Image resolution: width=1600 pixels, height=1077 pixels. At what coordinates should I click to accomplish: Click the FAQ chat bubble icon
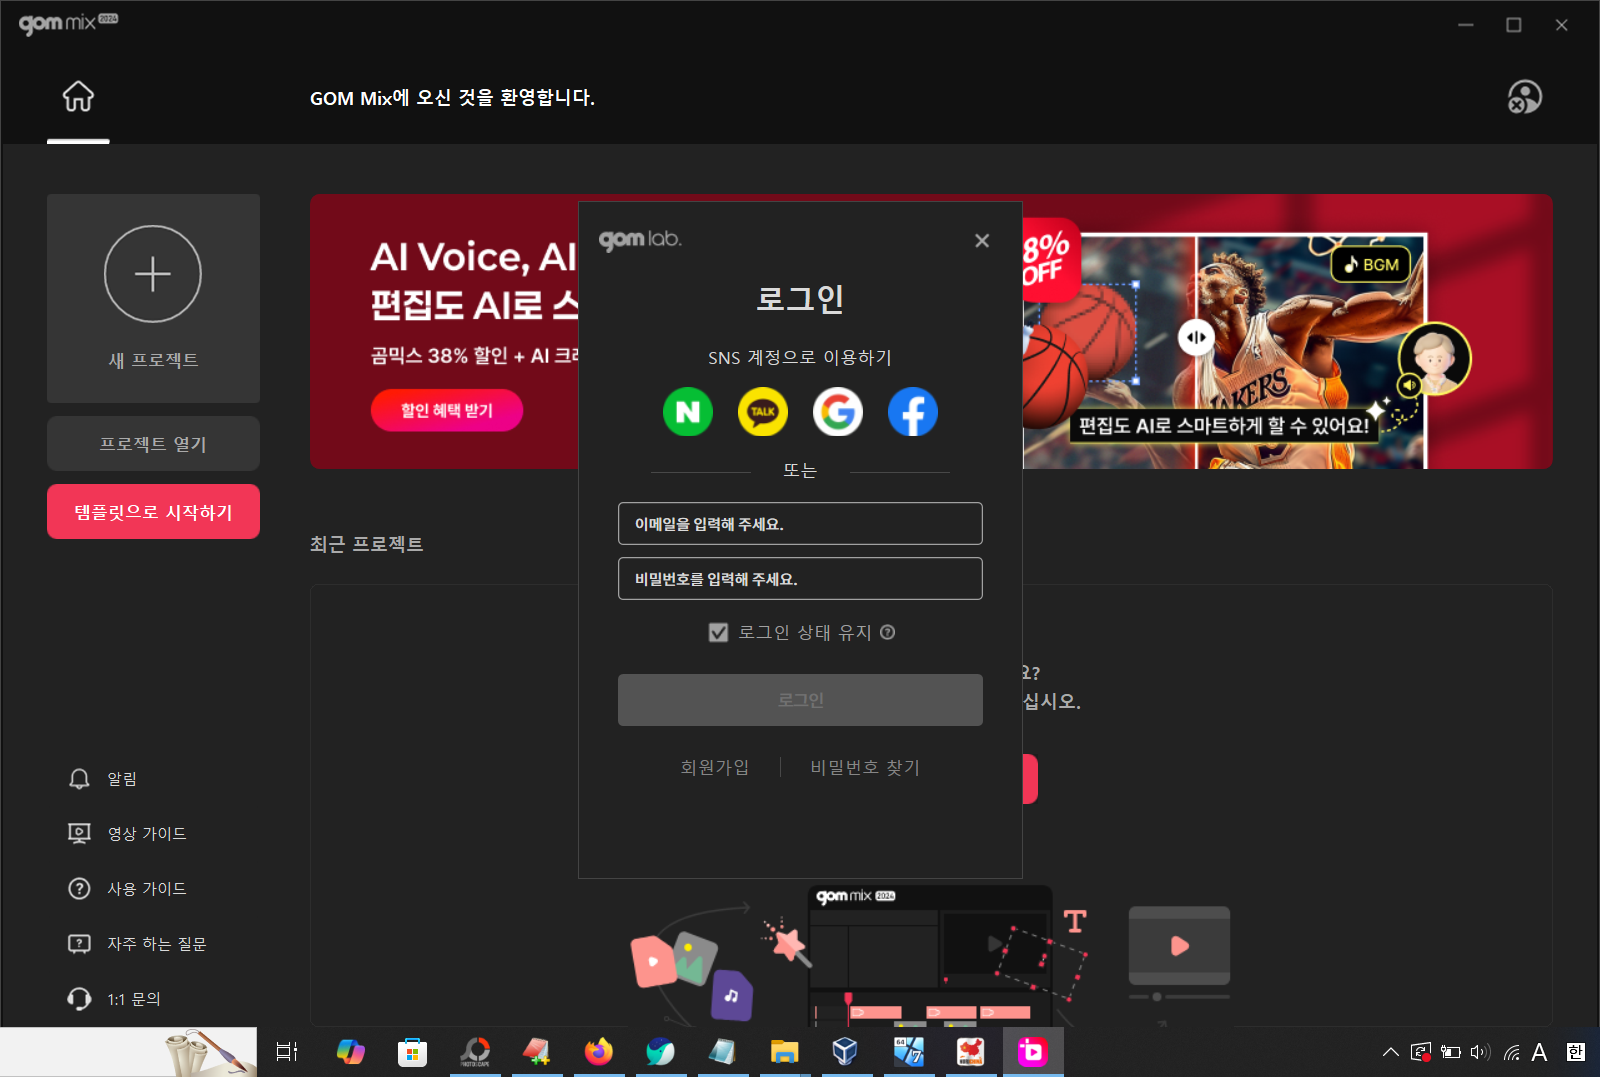(79, 944)
